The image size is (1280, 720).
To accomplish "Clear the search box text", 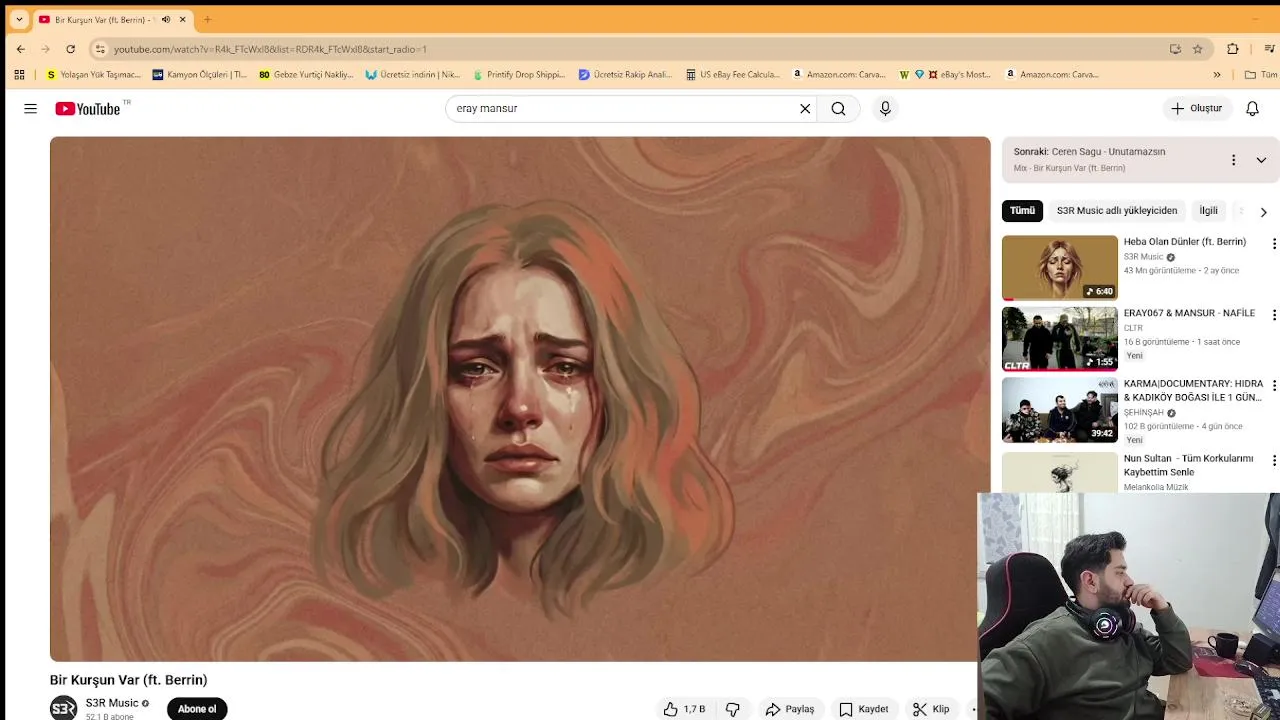I will click(805, 108).
